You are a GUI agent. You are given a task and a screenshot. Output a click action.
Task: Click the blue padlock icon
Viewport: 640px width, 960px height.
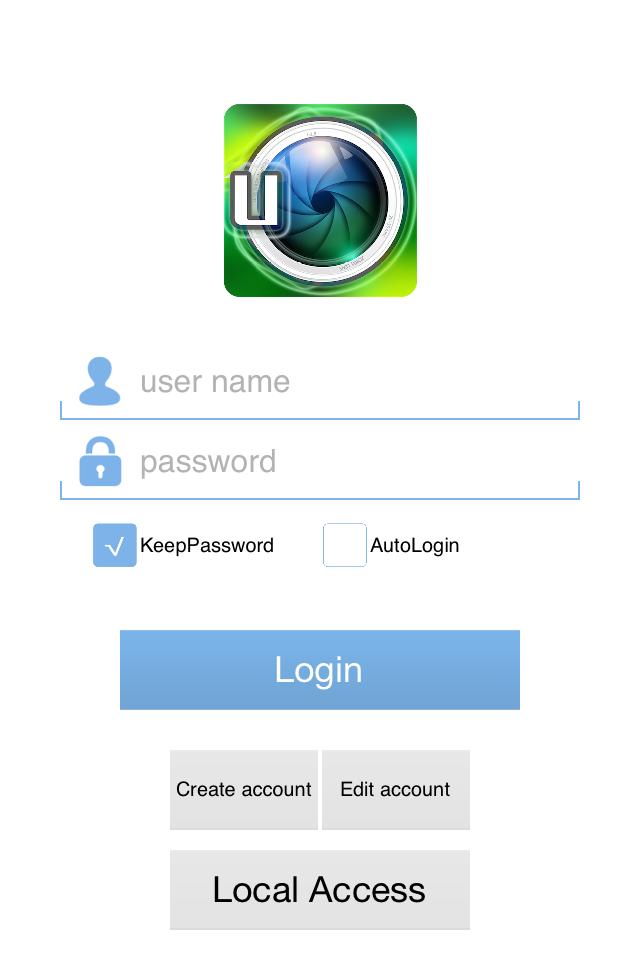tap(100, 461)
